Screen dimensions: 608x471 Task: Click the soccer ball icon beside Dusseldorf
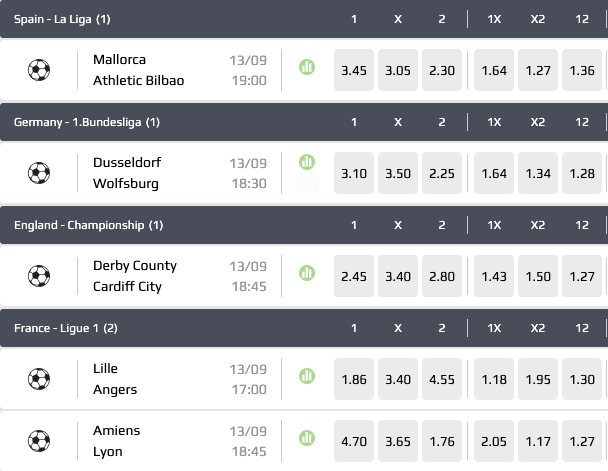click(x=39, y=173)
